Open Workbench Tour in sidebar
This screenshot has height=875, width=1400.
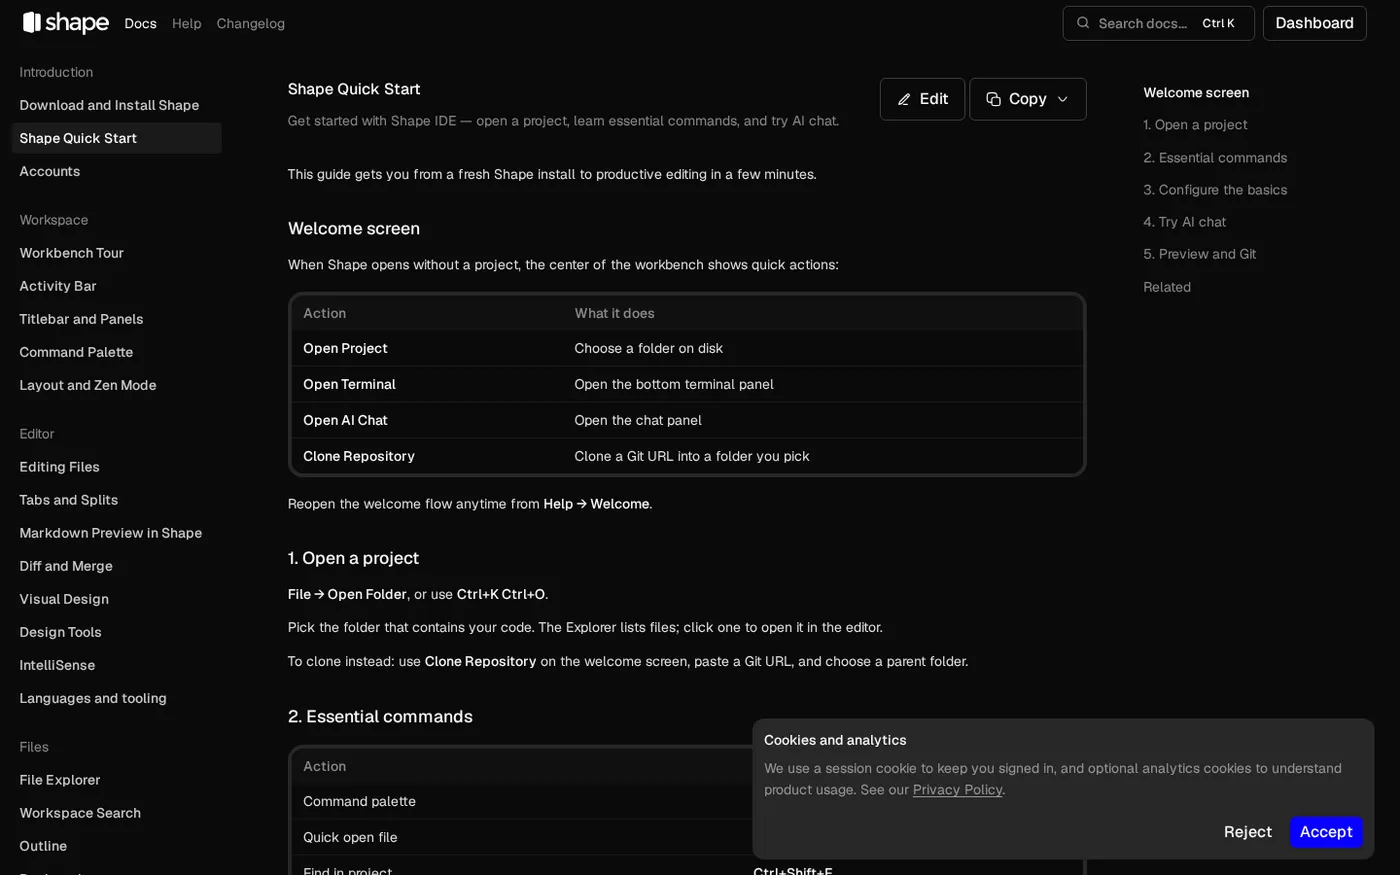click(x=116, y=253)
